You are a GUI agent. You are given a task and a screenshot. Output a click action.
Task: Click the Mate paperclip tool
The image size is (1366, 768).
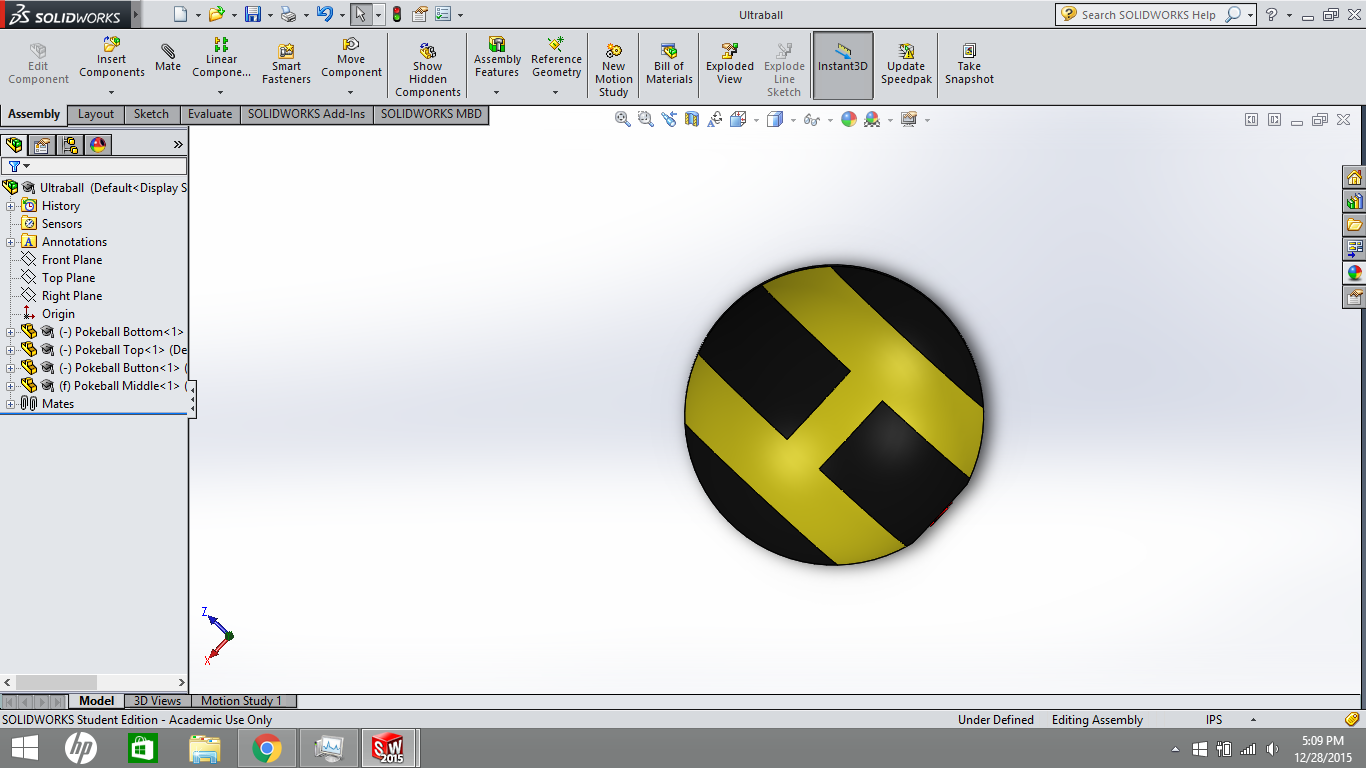tap(168, 58)
